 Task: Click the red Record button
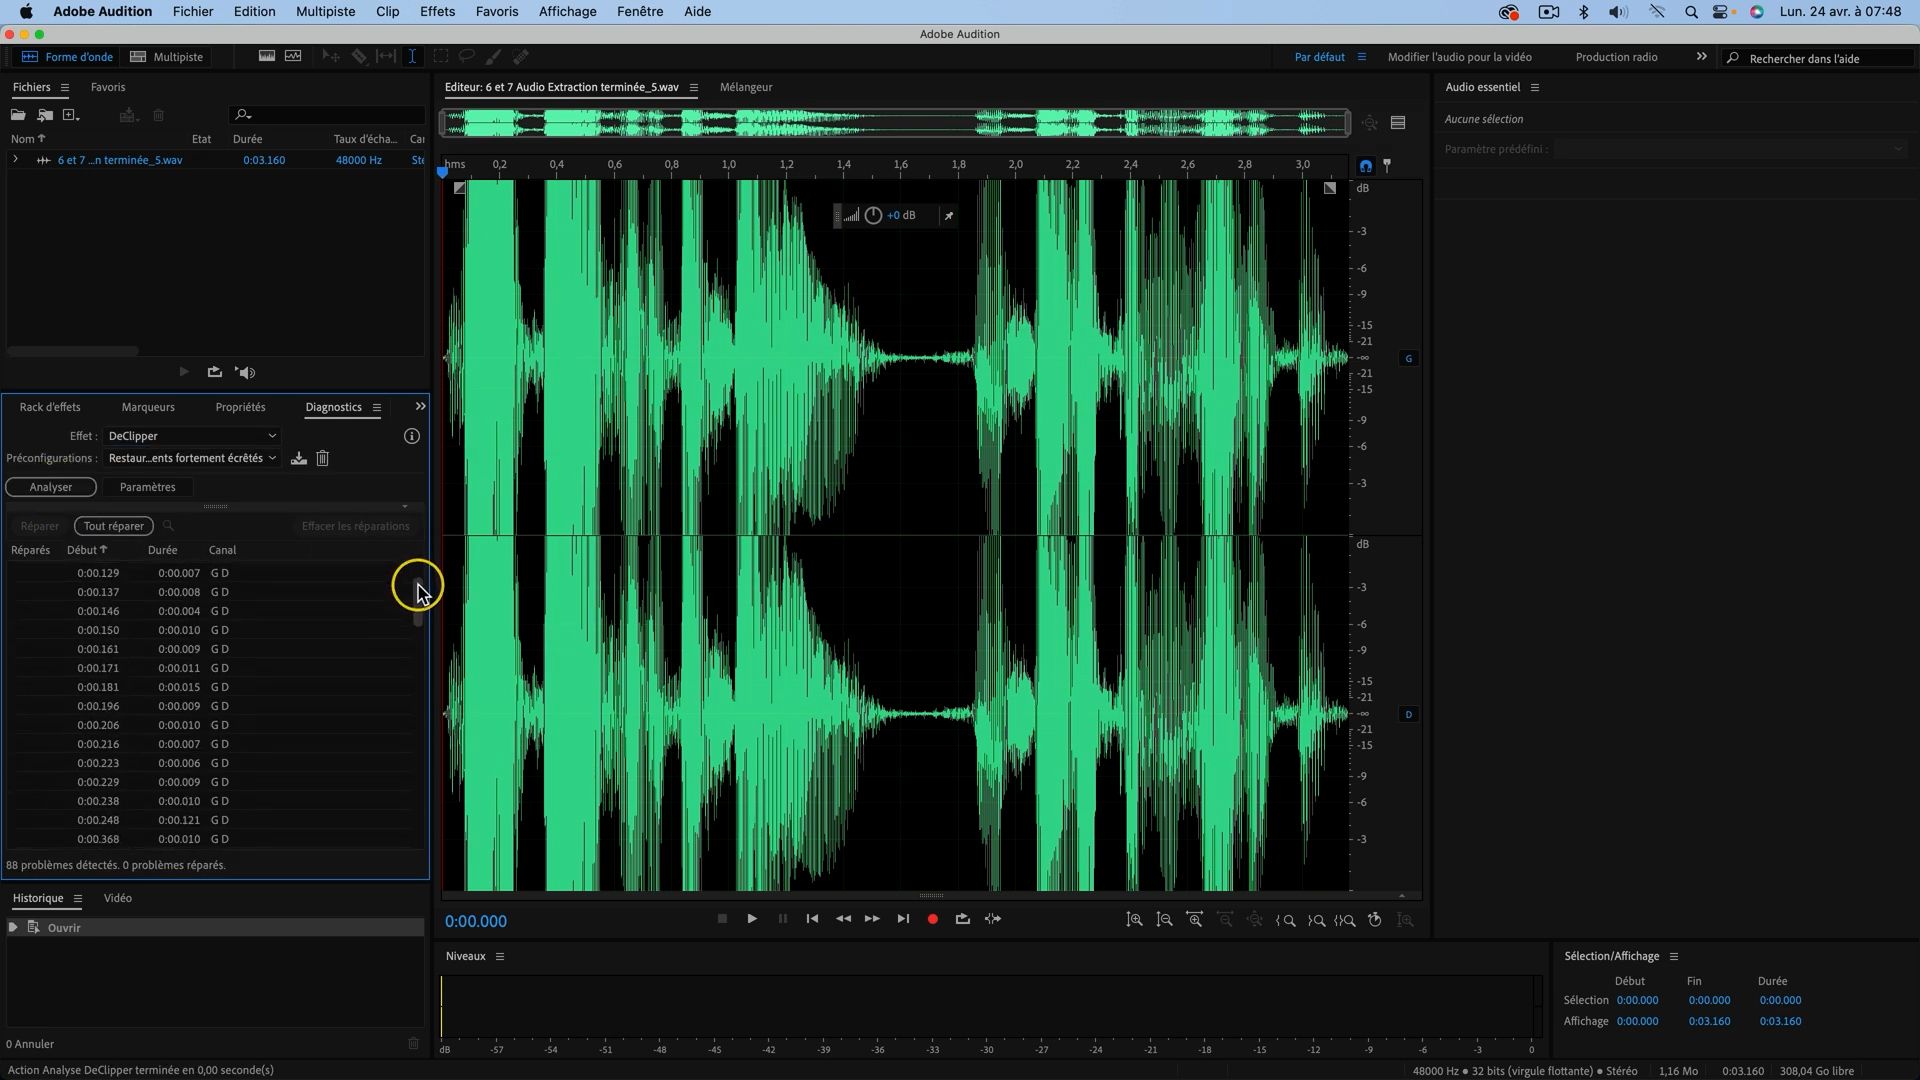coord(933,919)
